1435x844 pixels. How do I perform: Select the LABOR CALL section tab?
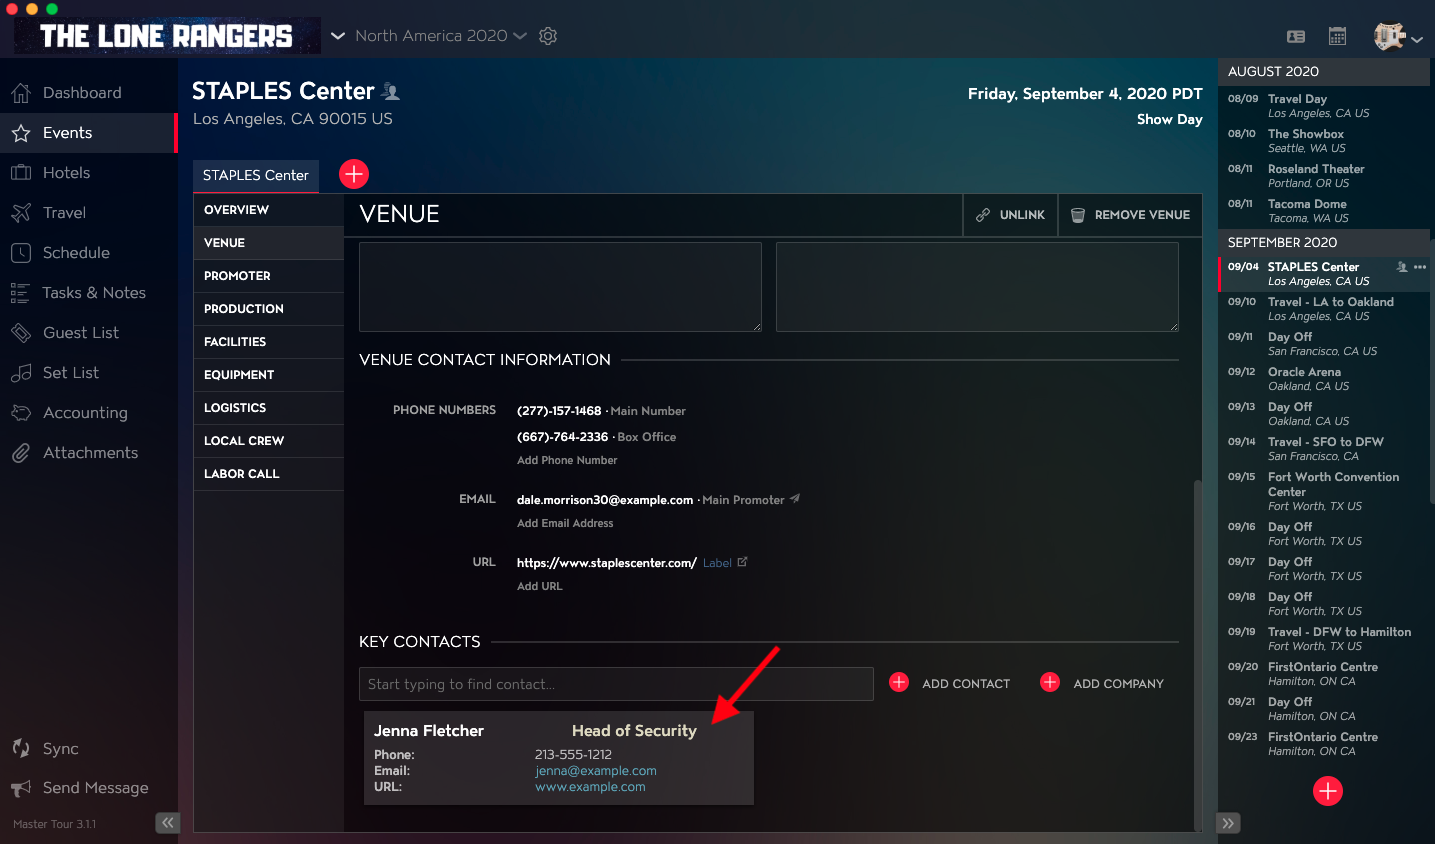(268, 474)
